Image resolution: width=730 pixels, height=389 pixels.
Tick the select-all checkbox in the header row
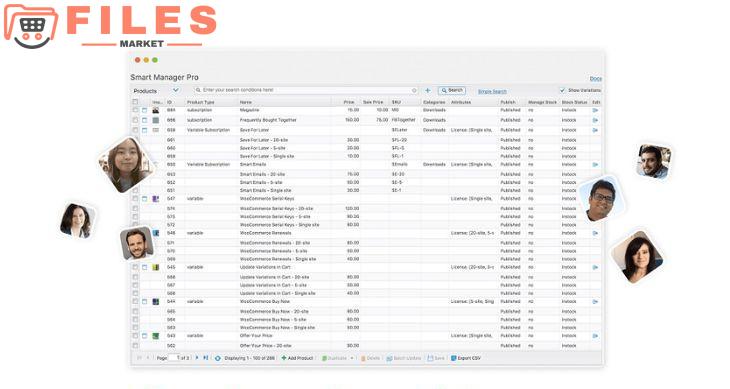coord(135,102)
